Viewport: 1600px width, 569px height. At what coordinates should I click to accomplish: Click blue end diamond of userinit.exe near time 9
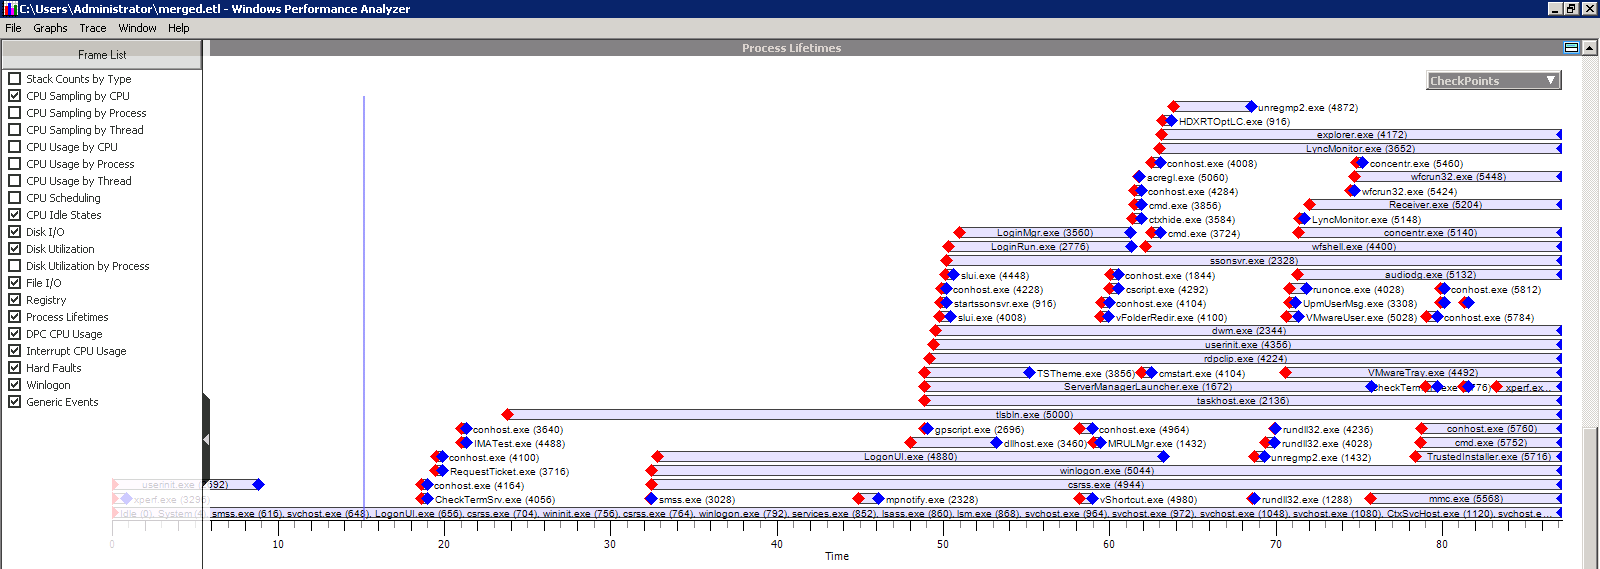click(x=258, y=484)
